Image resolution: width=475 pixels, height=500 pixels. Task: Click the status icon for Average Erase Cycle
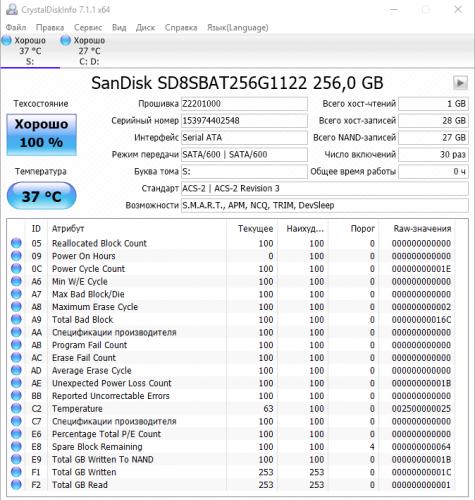click(x=16, y=370)
